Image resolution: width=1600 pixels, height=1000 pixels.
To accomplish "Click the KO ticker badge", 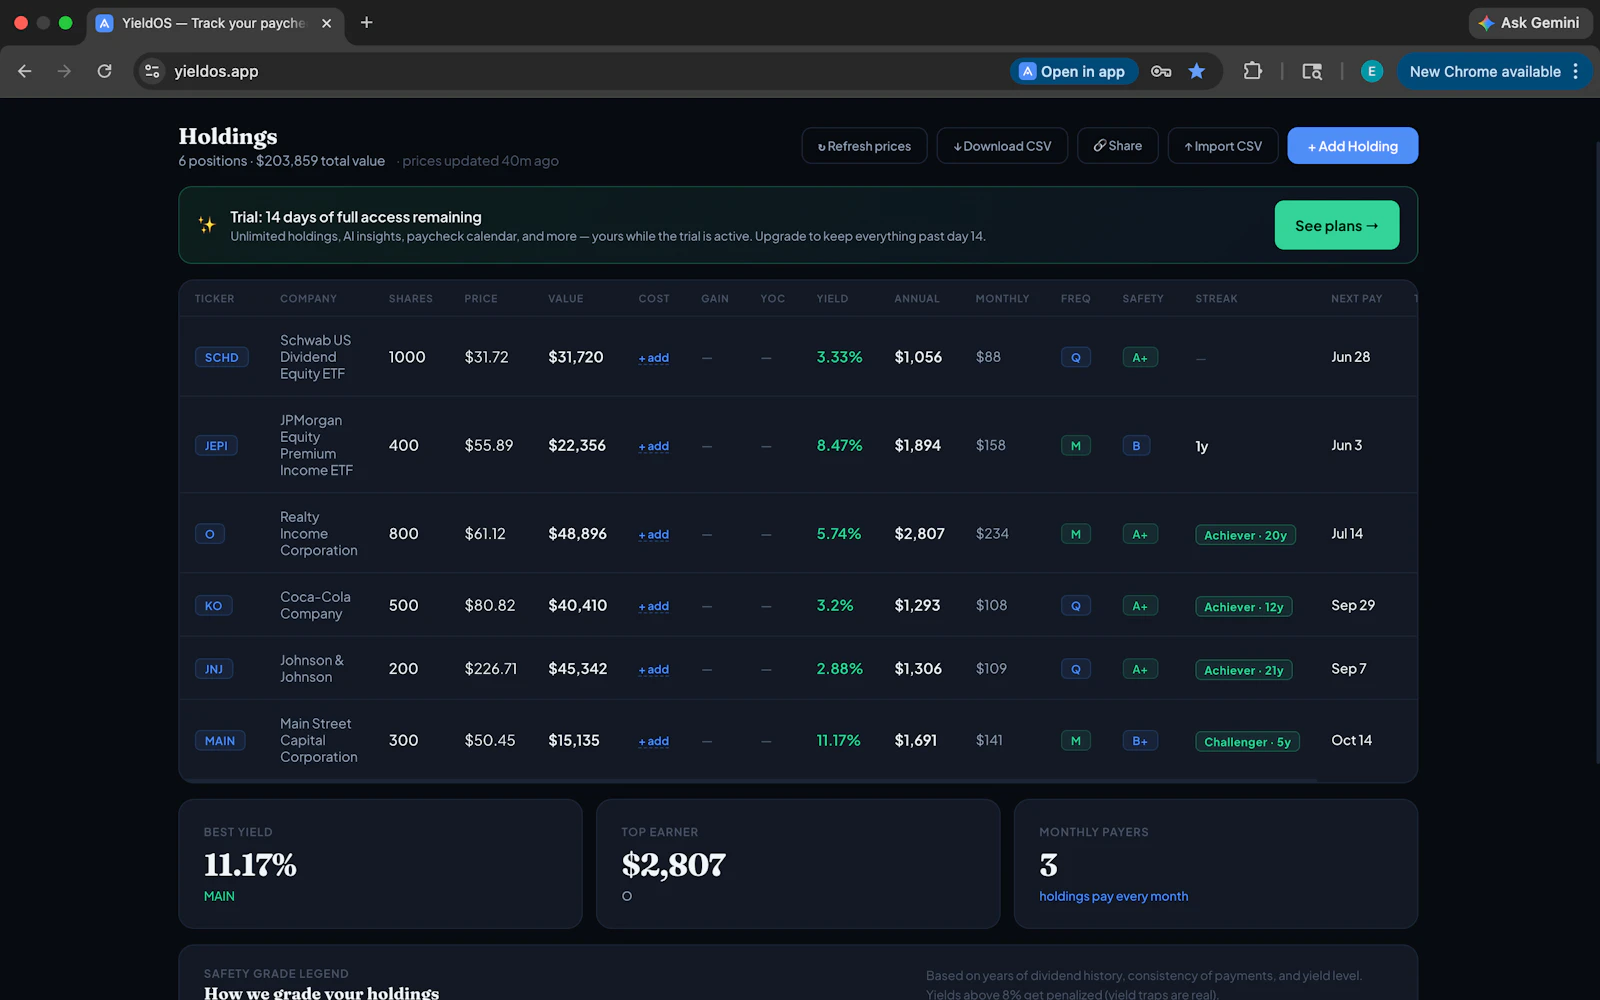I will coord(214,606).
